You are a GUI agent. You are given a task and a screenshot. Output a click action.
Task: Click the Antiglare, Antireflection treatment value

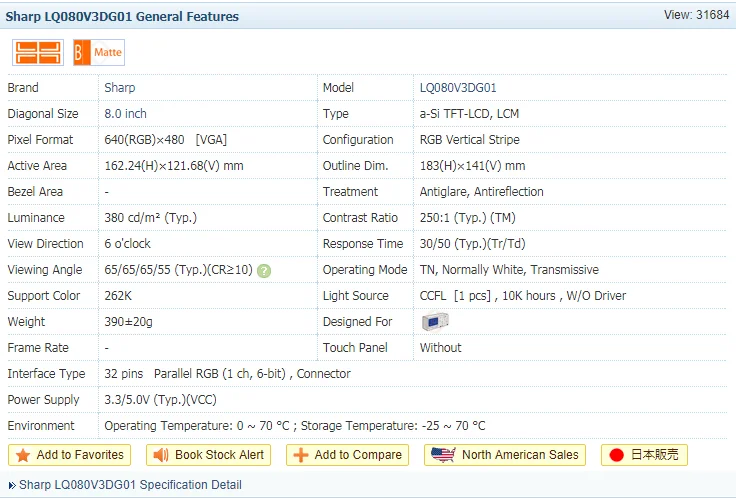482,192
